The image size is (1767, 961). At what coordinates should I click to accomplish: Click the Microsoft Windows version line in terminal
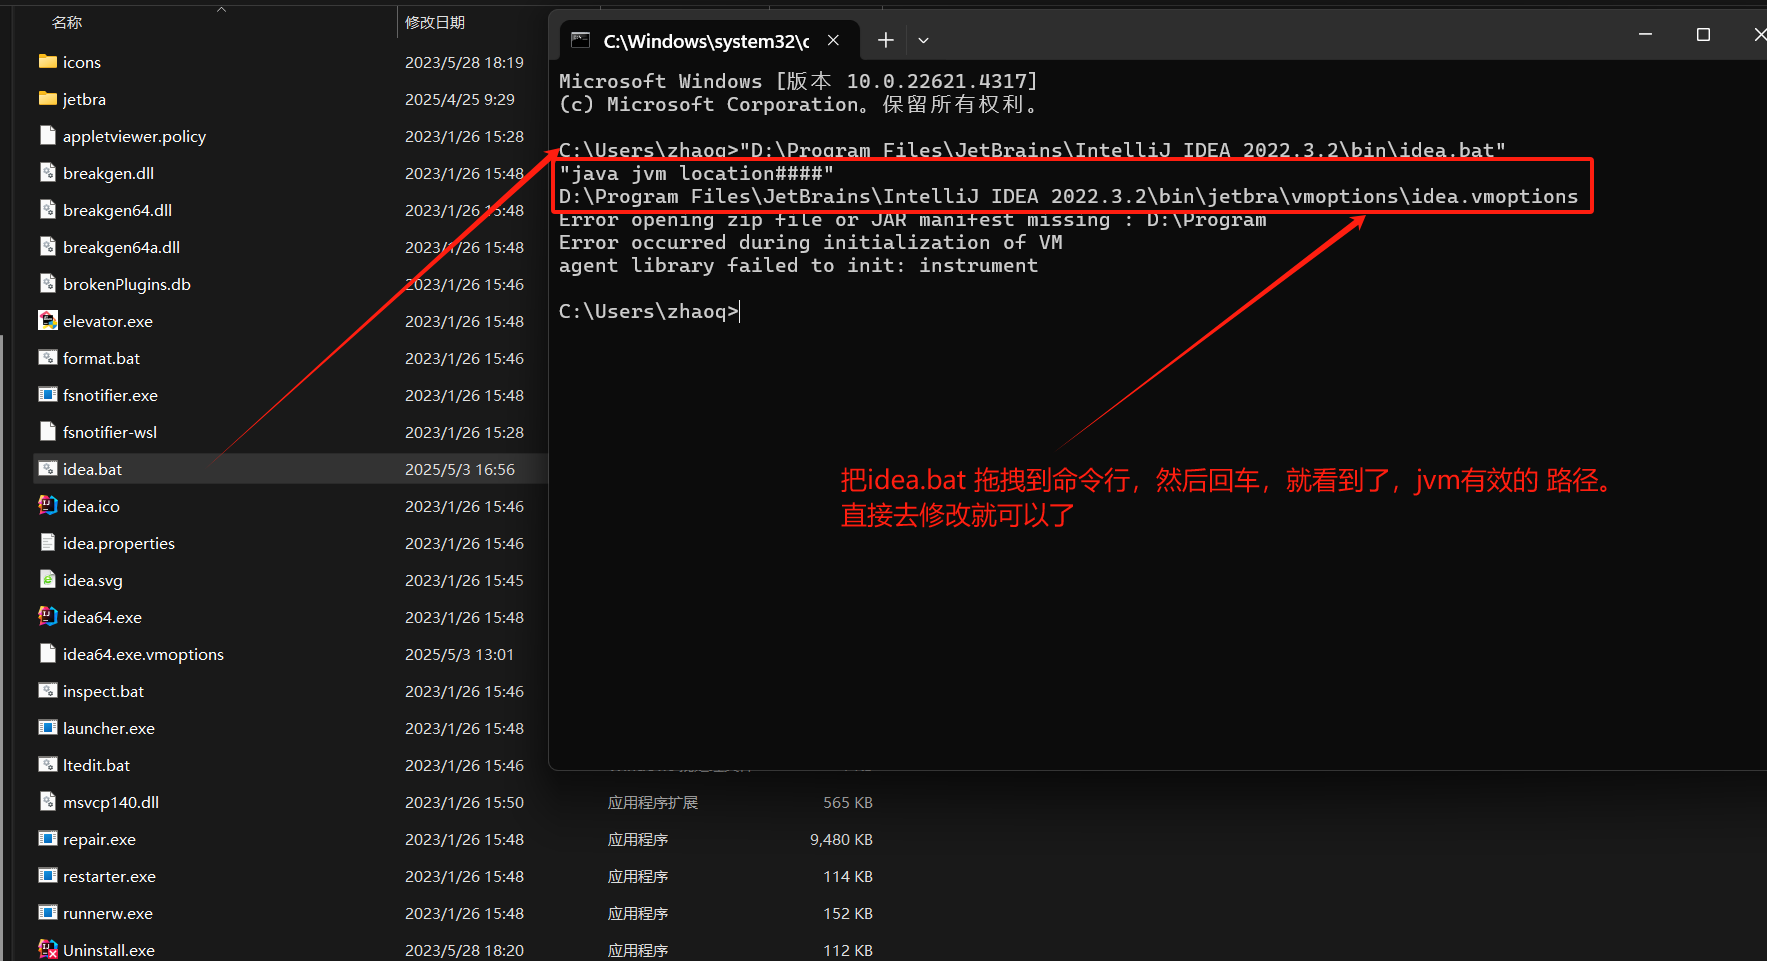[798, 81]
